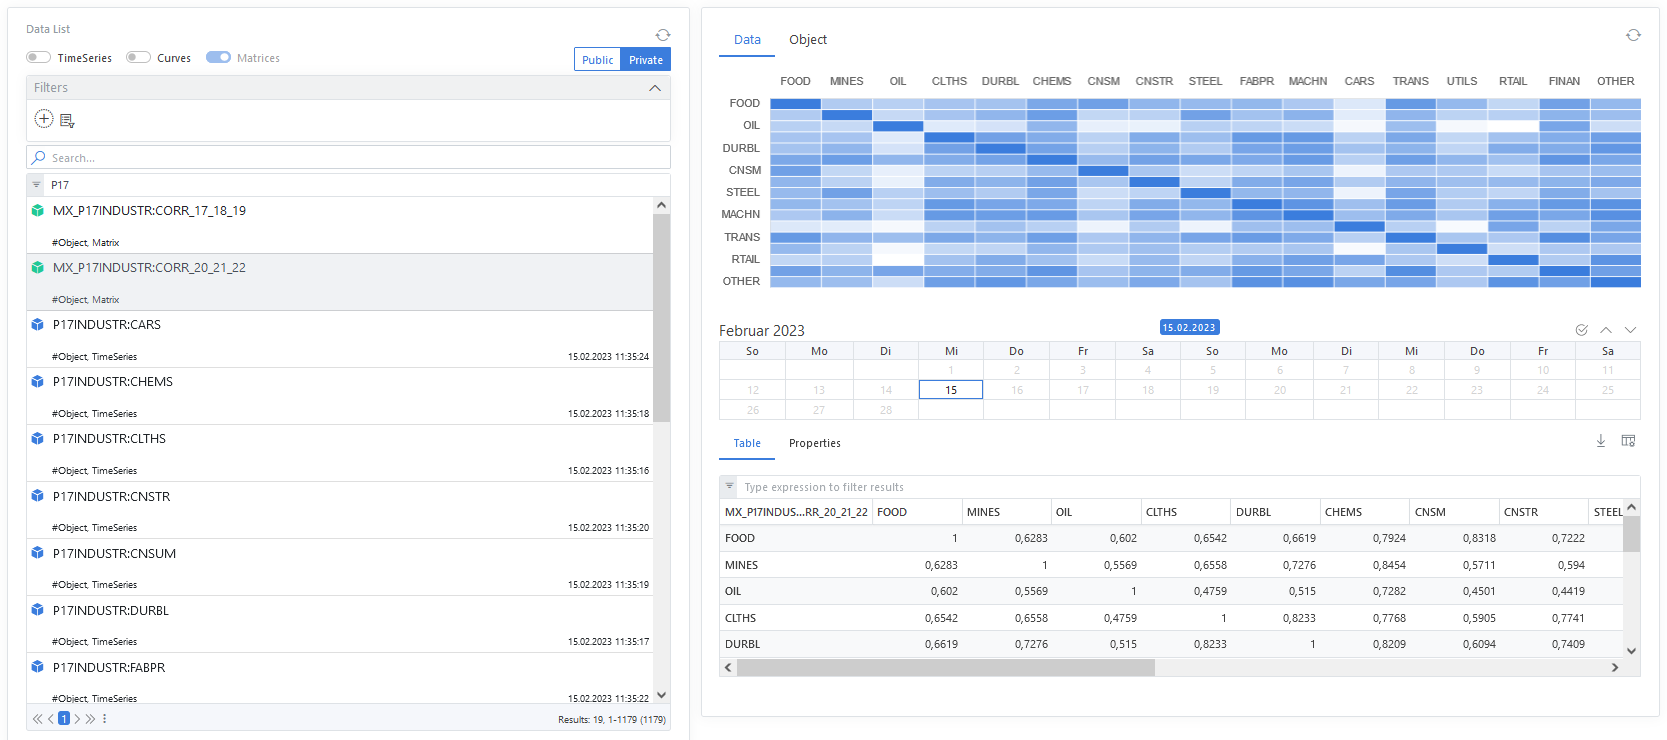This screenshot has height=740, width=1667.
Task: Open table column settings icon
Action: pos(1628,441)
